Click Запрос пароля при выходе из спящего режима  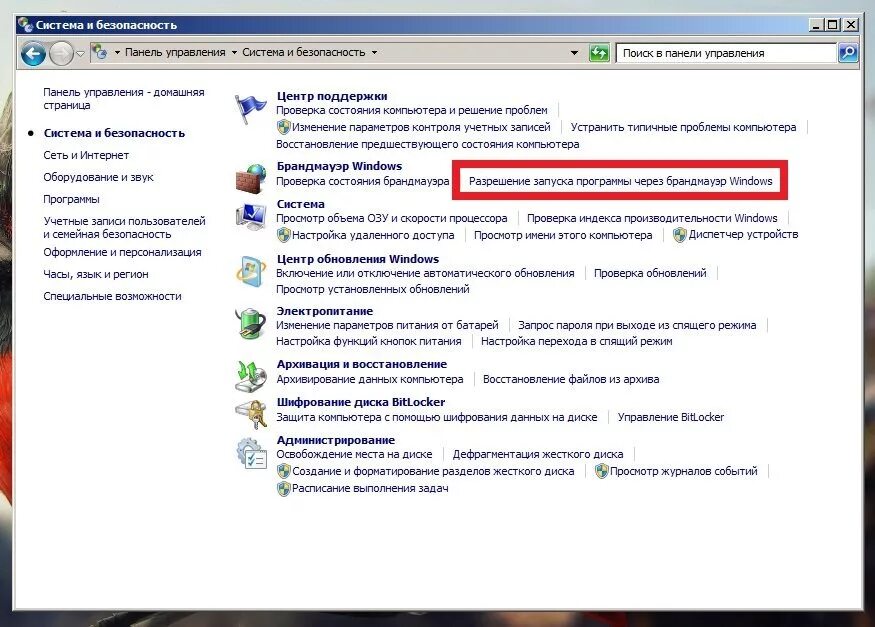pos(637,325)
